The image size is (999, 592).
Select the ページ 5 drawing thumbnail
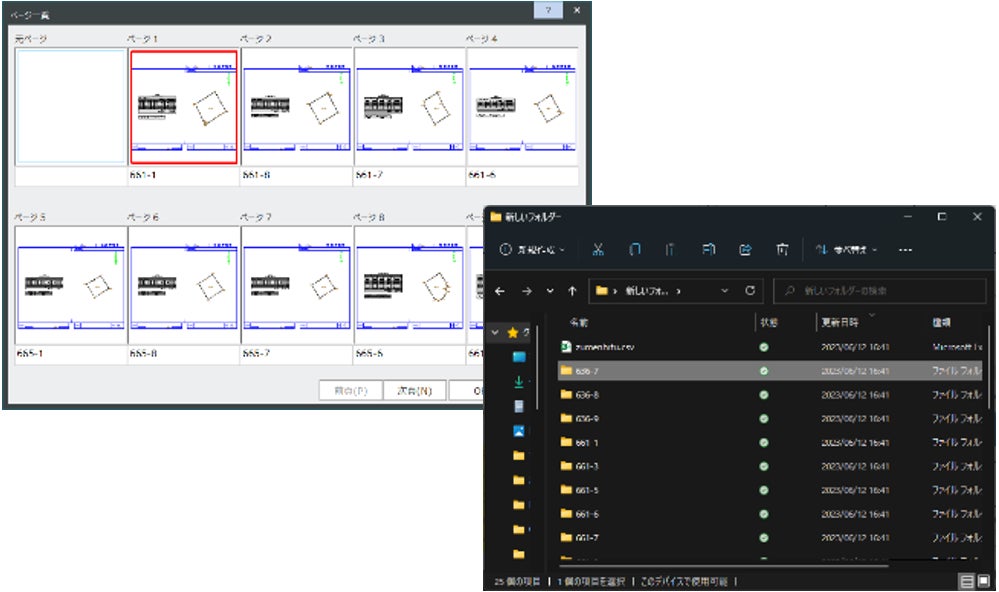tap(71, 285)
